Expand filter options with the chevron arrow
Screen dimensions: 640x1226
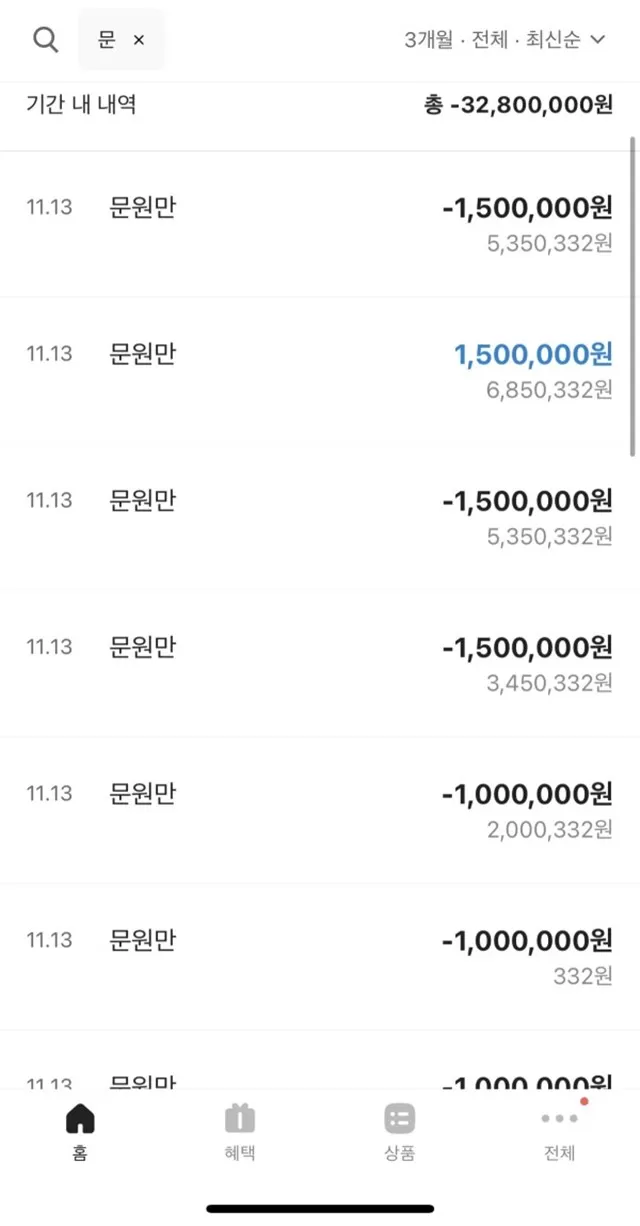pyautogui.click(x=599, y=40)
